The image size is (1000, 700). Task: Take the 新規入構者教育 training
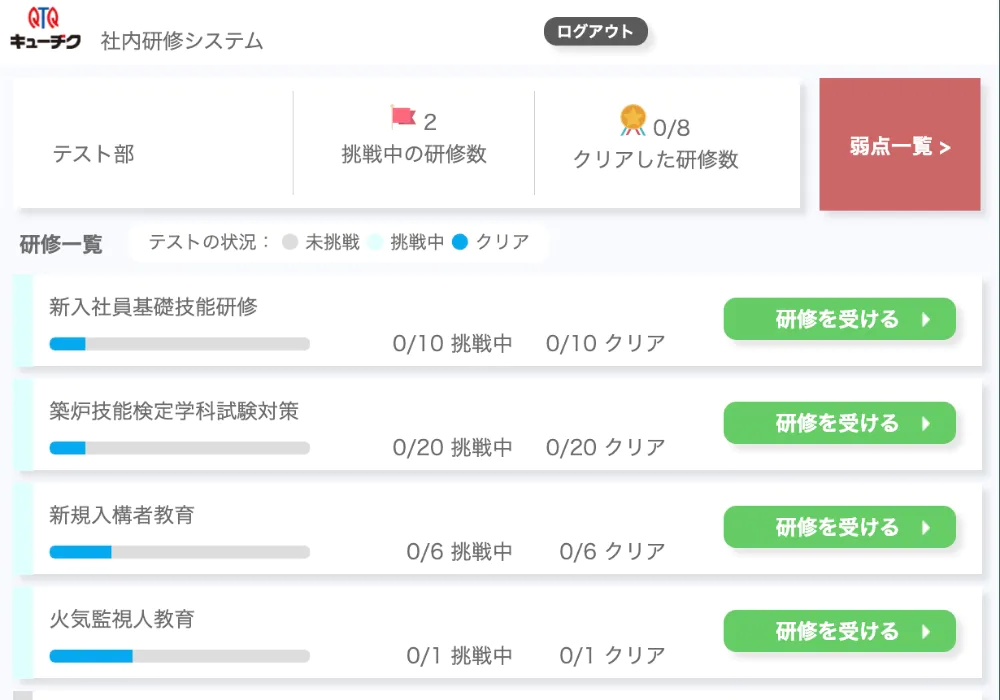tap(839, 527)
